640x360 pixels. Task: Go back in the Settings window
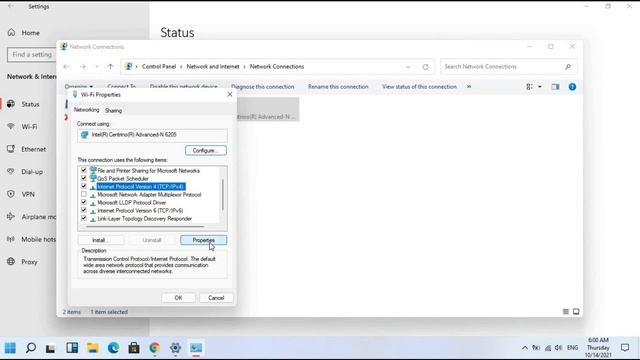[x=10, y=6]
